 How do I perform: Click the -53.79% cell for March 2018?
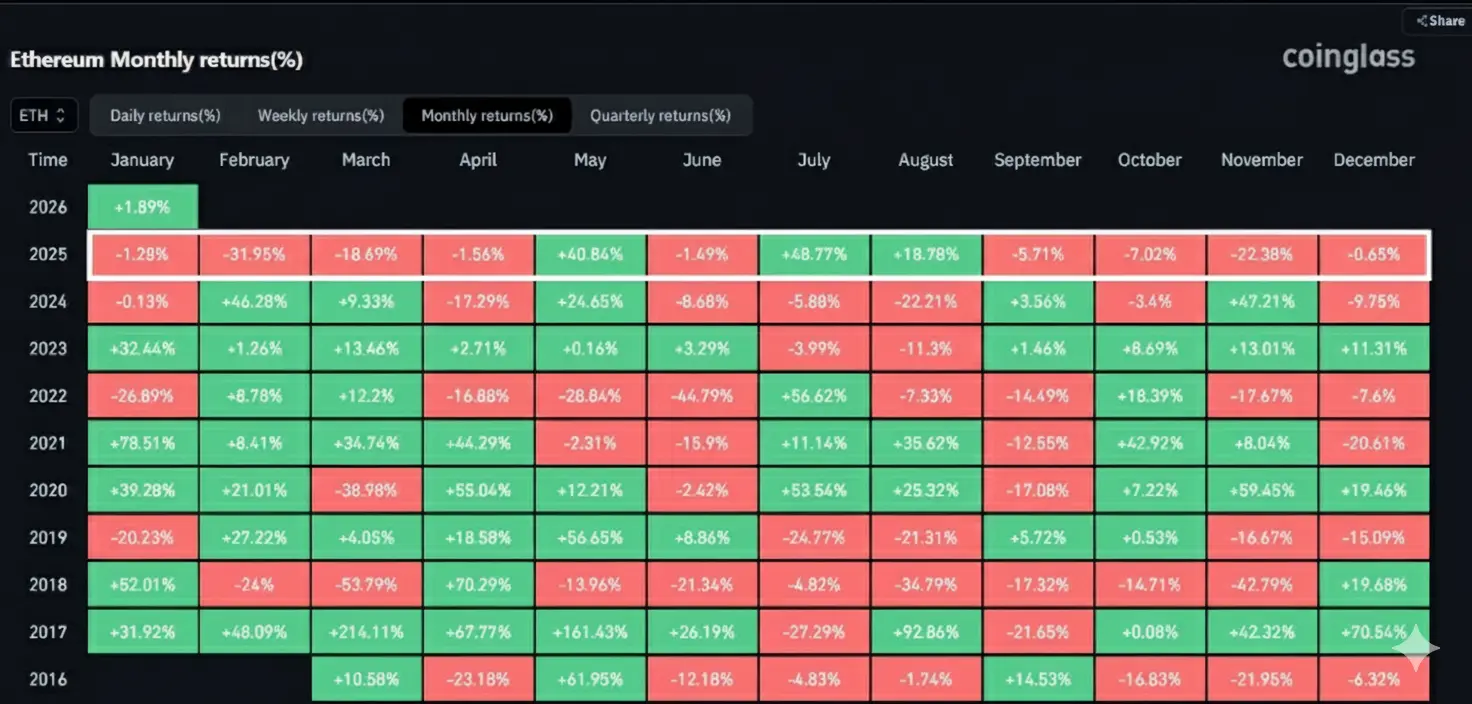click(366, 584)
